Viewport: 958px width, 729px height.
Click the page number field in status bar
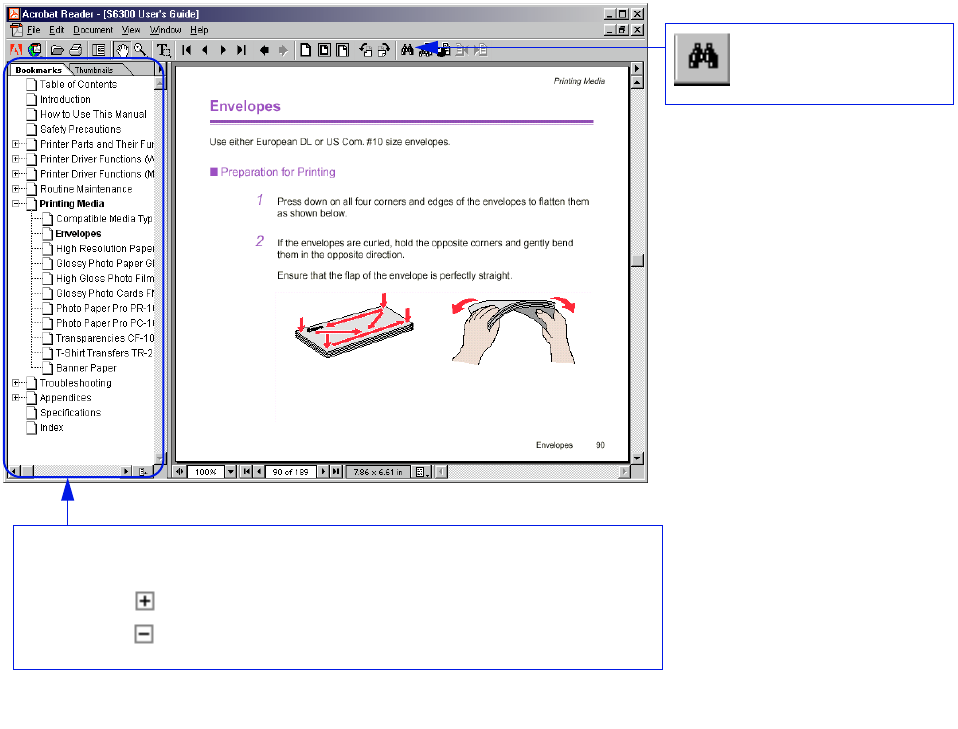(291, 472)
